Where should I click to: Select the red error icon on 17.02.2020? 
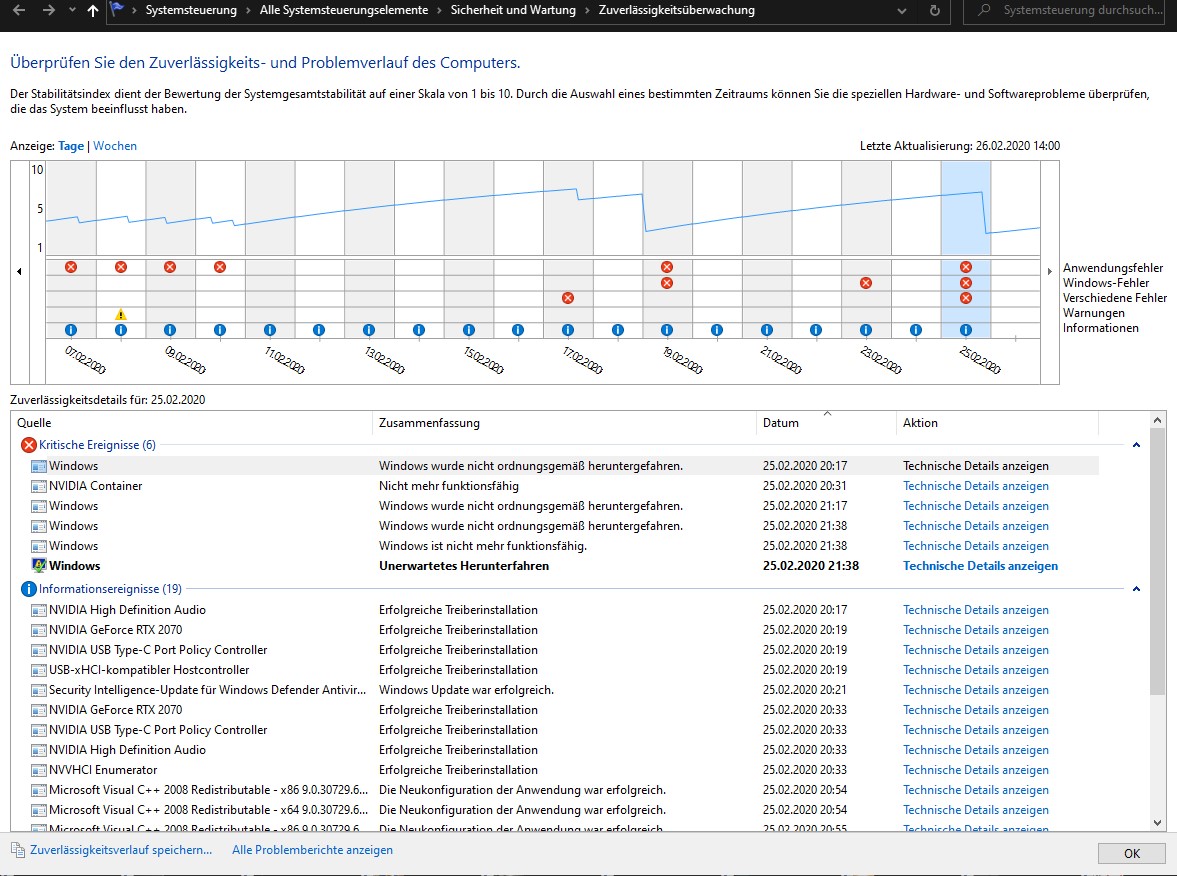[x=568, y=298]
